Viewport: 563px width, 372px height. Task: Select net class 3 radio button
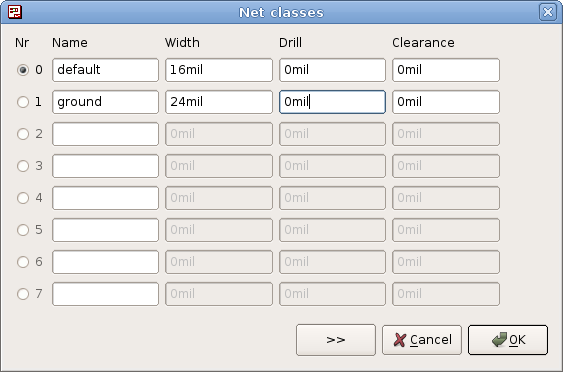click(x=23, y=166)
